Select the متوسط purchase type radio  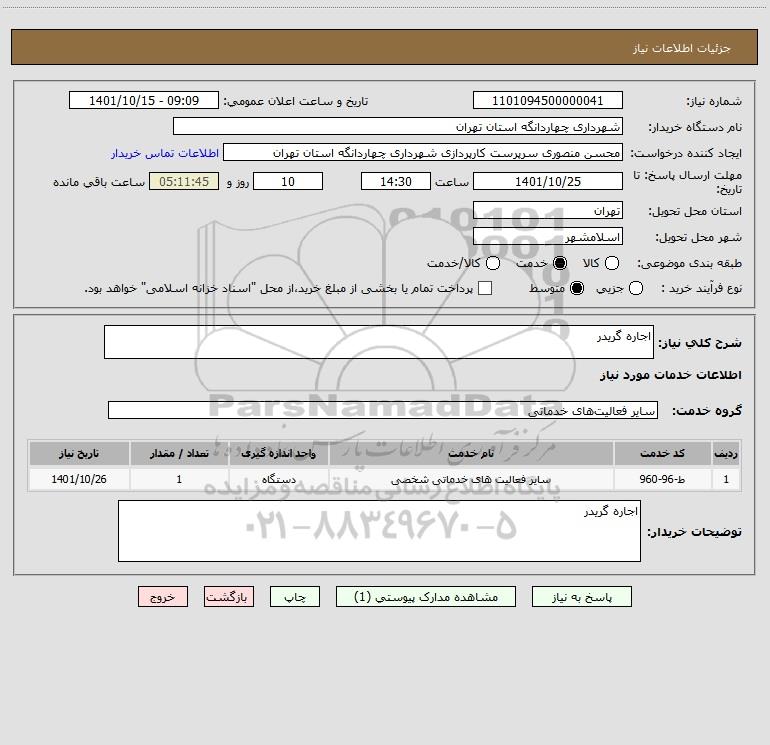tap(577, 288)
